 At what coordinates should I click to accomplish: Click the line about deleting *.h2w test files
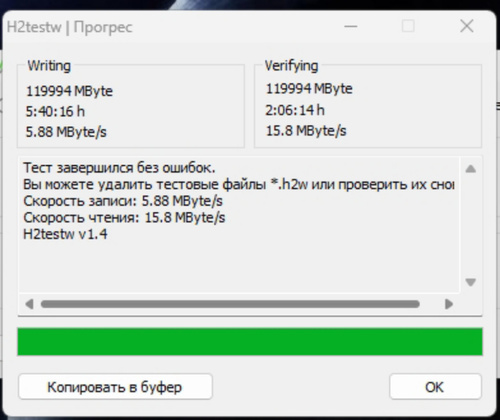click(x=239, y=184)
